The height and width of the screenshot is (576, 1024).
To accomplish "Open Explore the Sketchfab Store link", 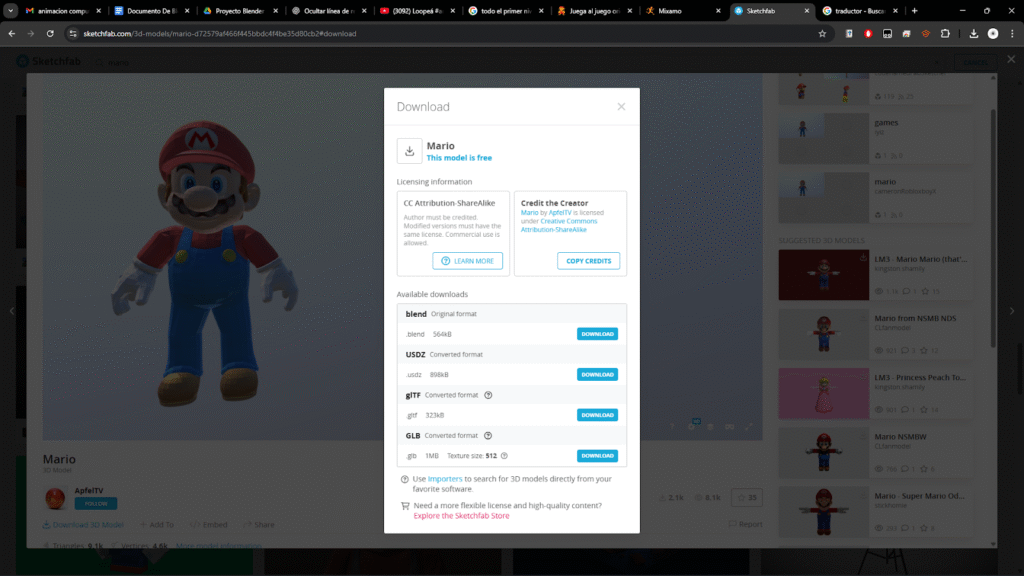I will pyautogui.click(x=461, y=516).
